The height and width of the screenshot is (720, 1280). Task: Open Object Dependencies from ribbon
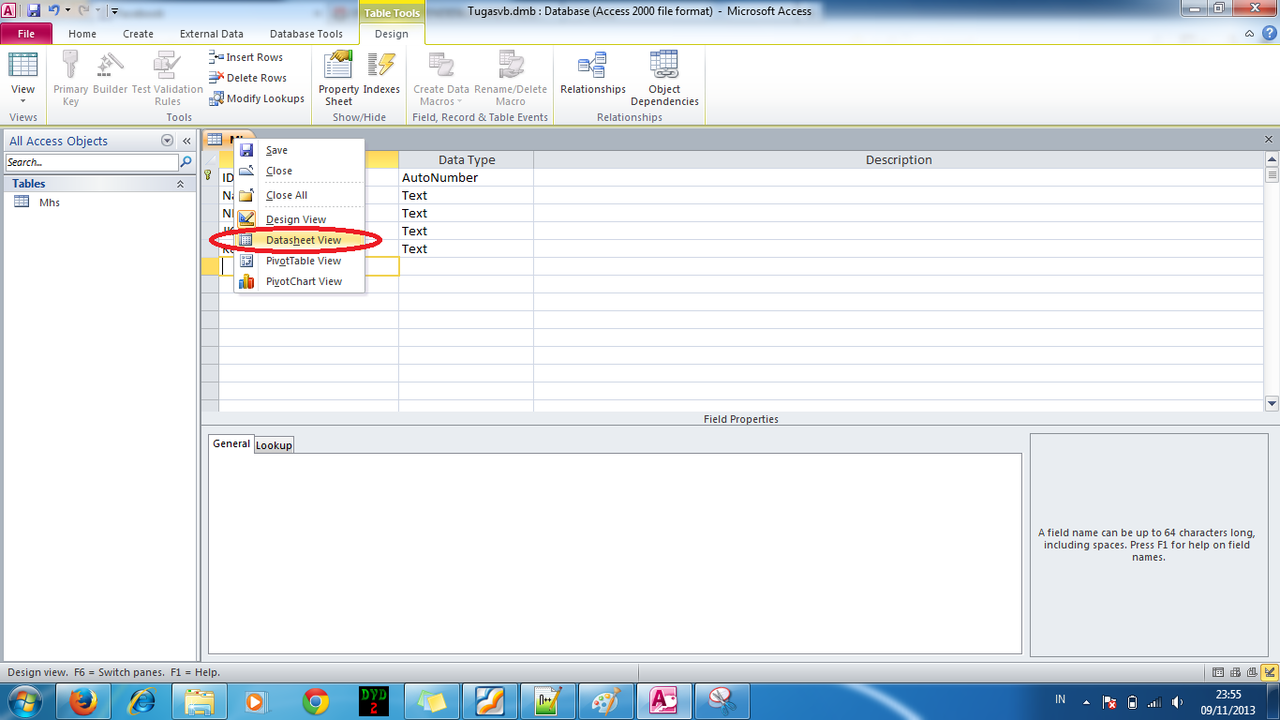pos(664,78)
